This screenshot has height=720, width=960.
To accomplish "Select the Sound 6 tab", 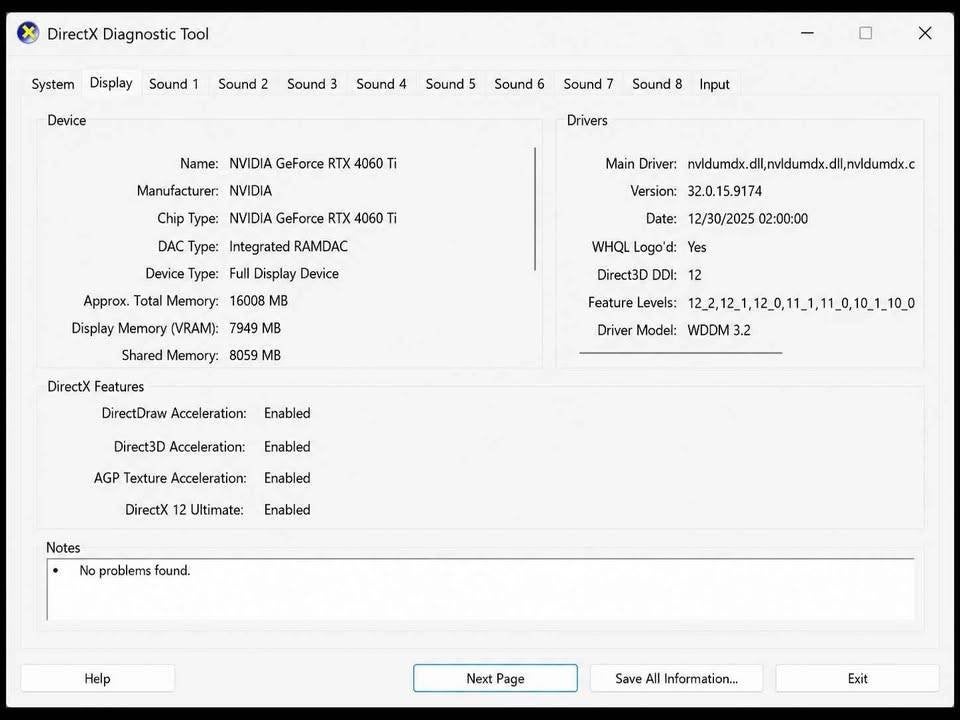I will 519,84.
